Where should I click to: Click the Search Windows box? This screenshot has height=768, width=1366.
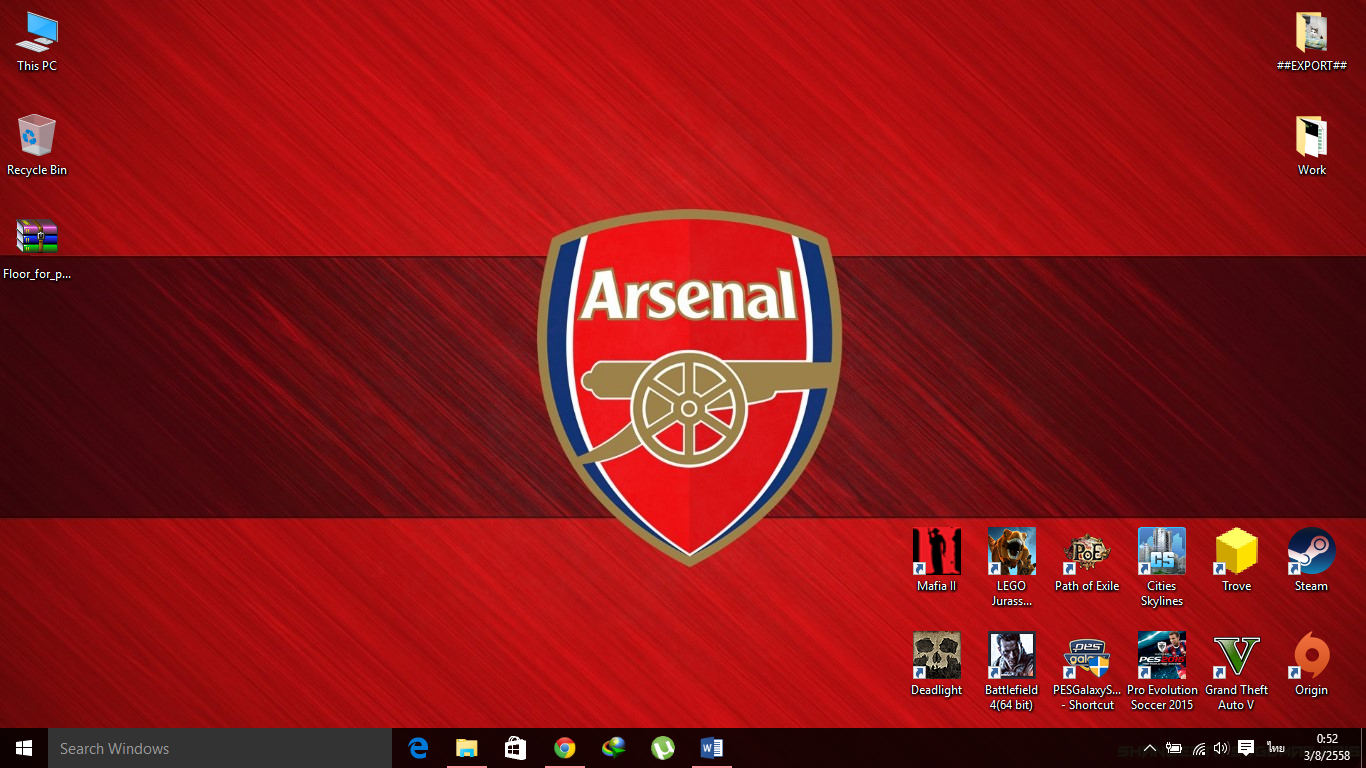(x=220, y=748)
